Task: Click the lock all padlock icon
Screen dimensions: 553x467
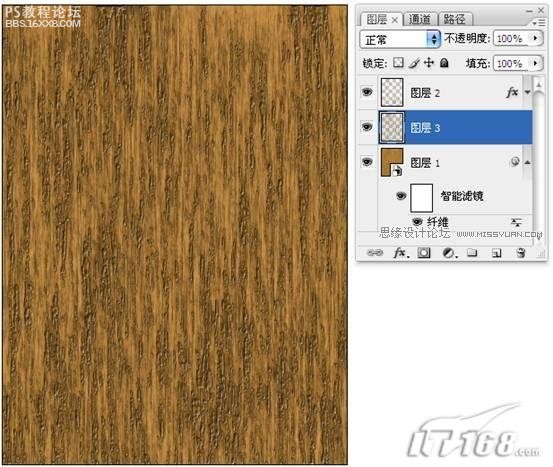Action: pyautogui.click(x=444, y=63)
